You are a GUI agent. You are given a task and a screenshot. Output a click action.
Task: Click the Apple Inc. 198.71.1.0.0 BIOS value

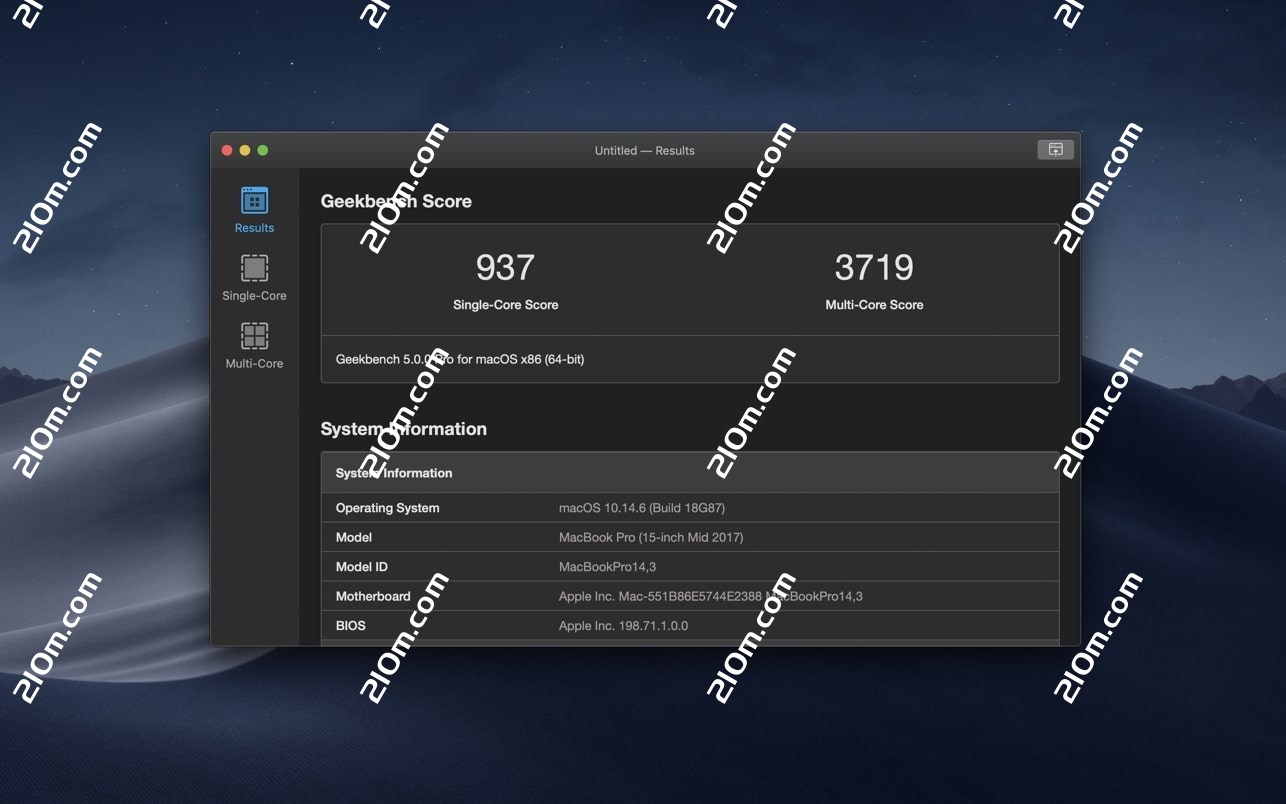pyautogui.click(x=623, y=626)
